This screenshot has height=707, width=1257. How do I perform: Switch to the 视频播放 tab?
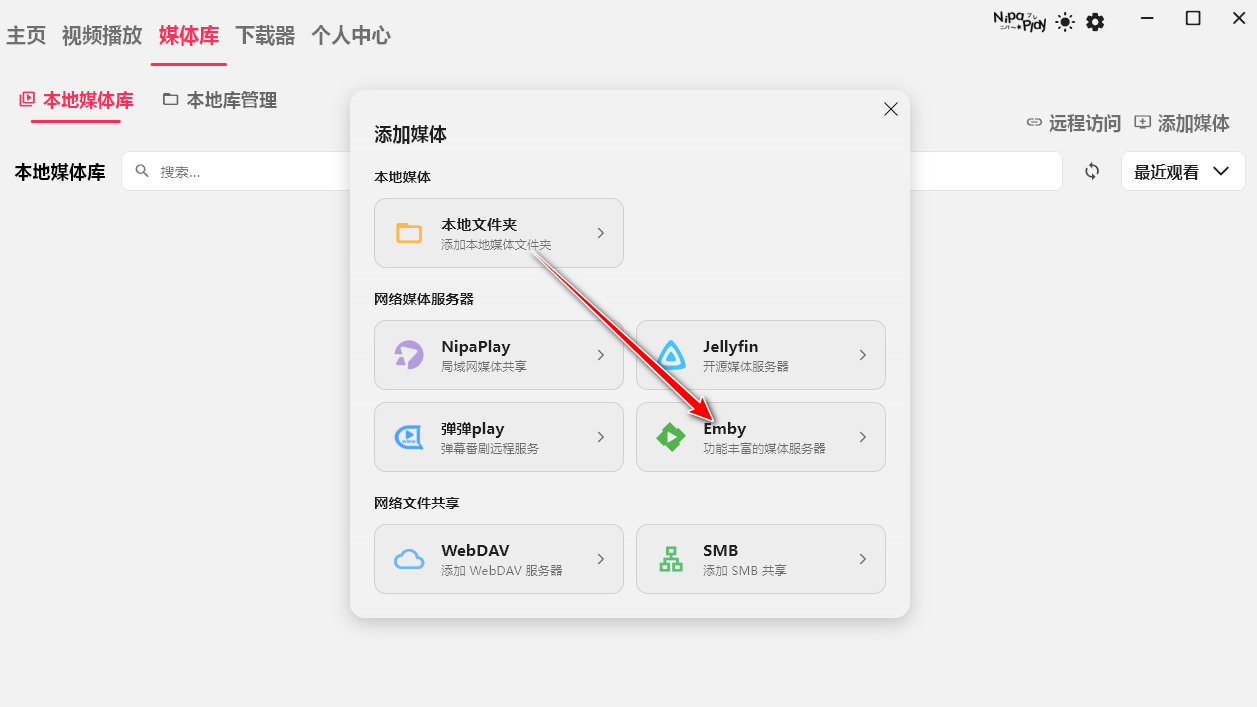(x=102, y=35)
